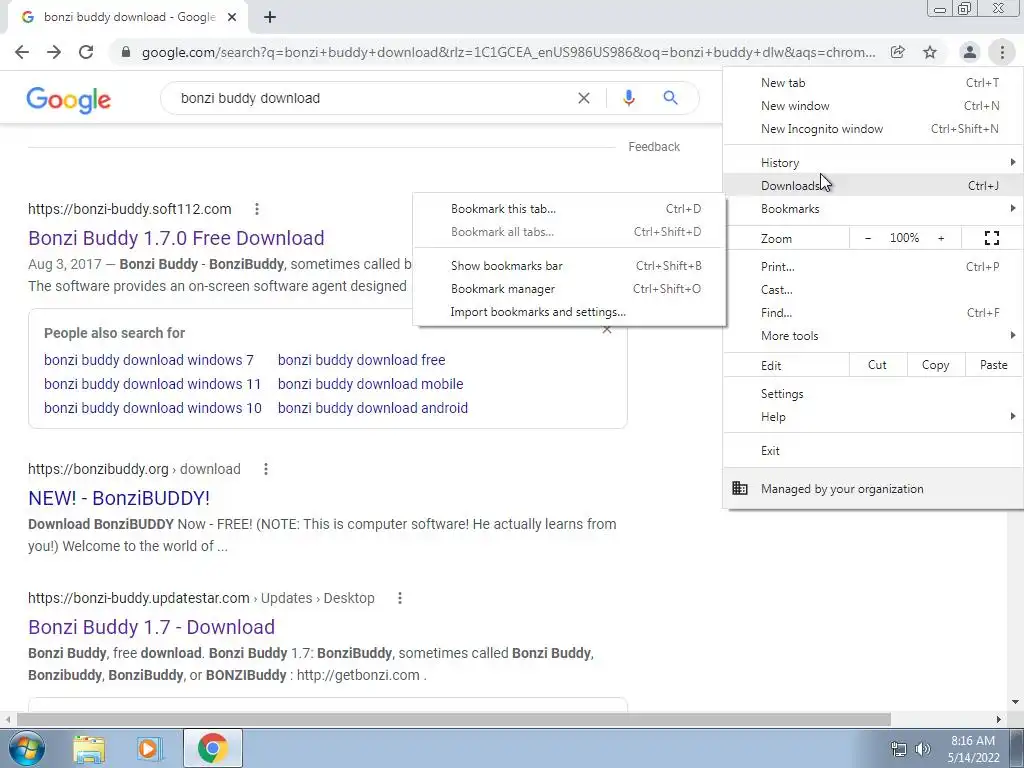Start voice search with microphone icon
Screen dimensions: 1024x768
[x=628, y=98]
